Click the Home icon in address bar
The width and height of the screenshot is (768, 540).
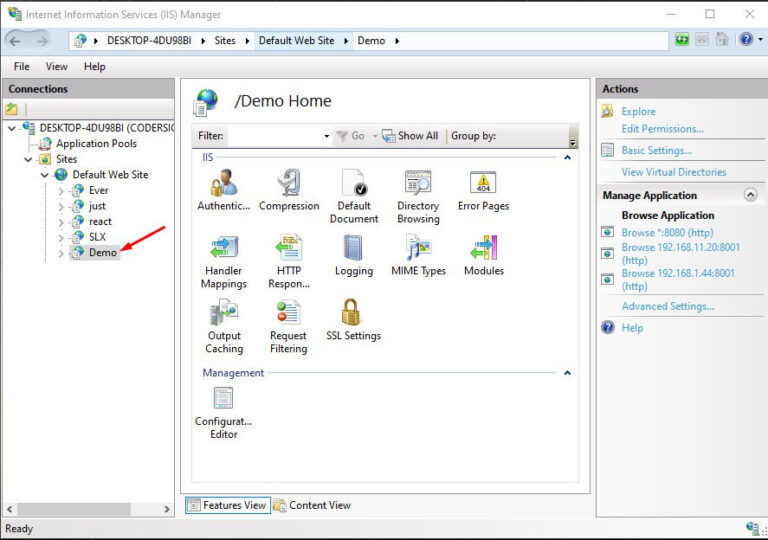(722, 39)
